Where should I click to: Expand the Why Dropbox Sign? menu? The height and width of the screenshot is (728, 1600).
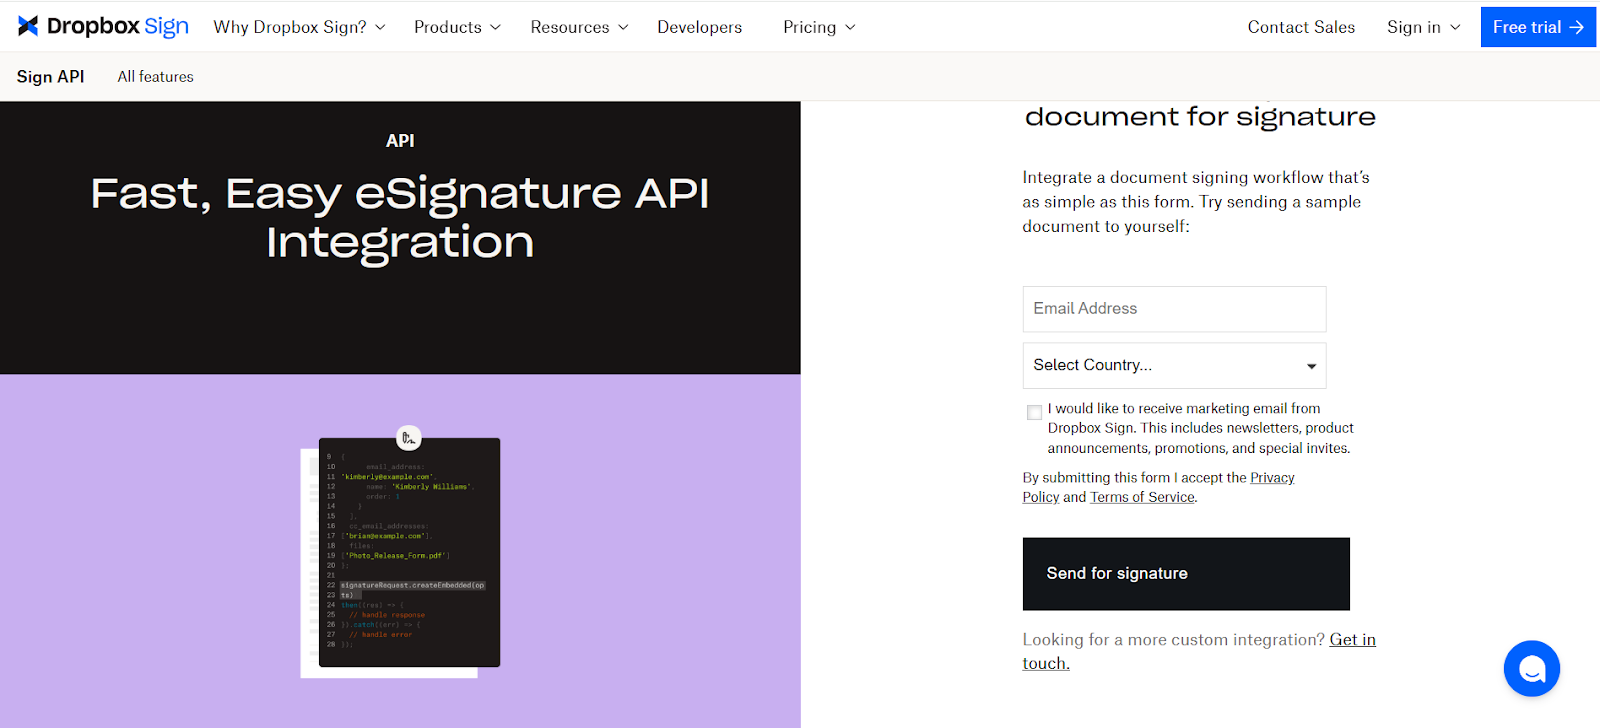pos(299,27)
